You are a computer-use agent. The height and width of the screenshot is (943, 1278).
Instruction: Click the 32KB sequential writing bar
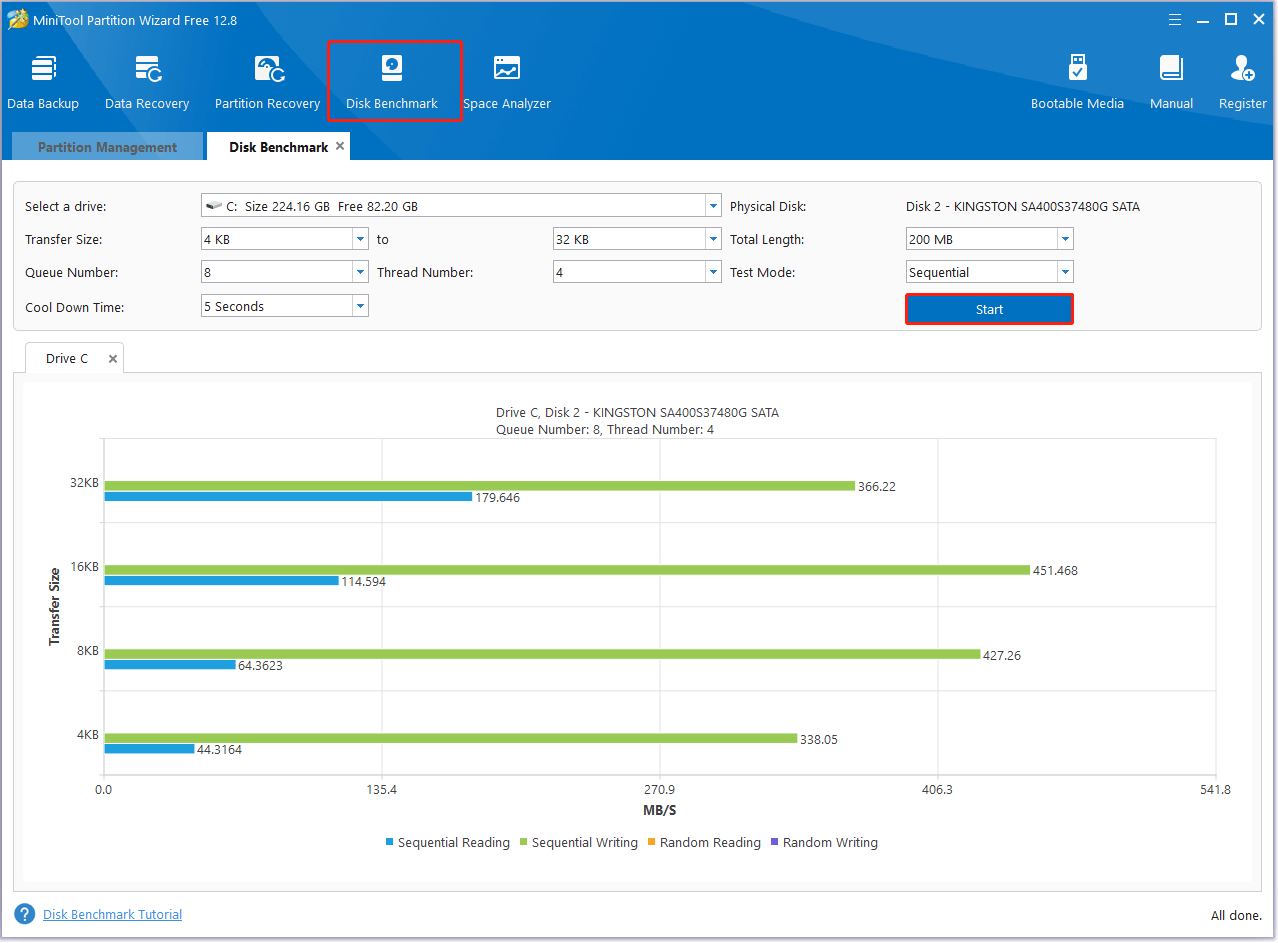coord(479,486)
